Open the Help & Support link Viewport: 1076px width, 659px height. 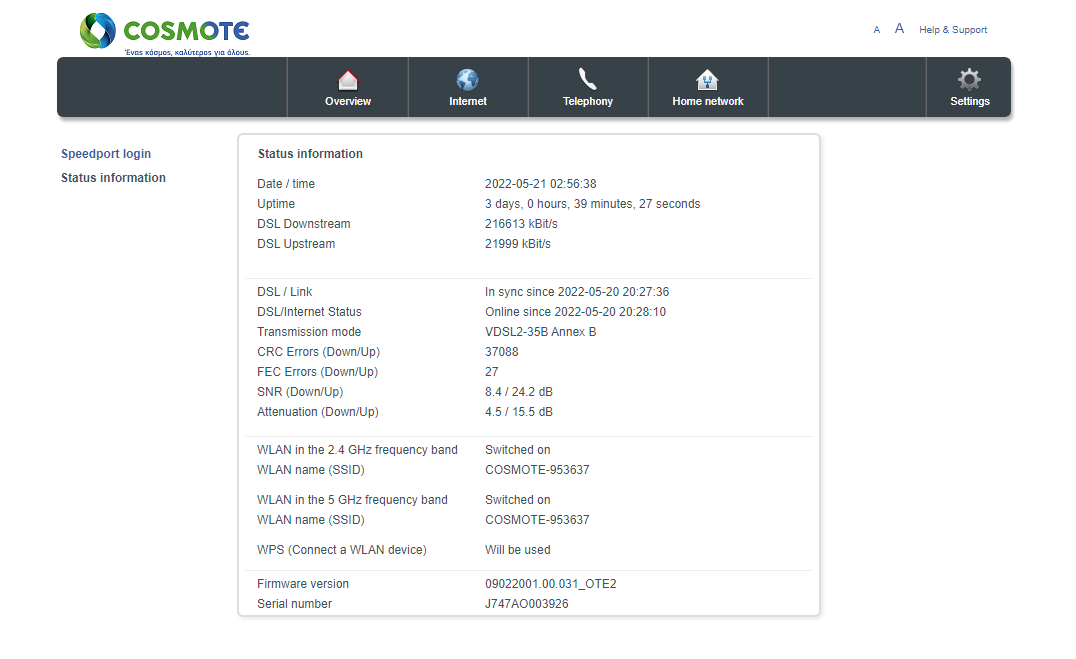coord(953,30)
